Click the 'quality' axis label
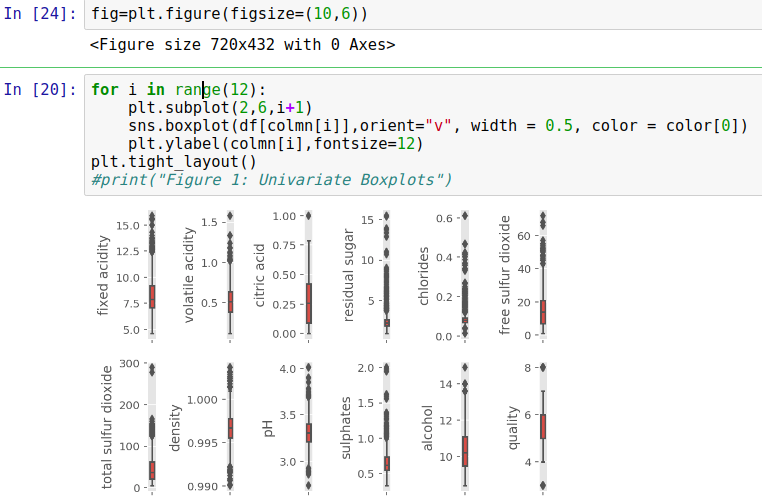The image size is (762, 504). pyautogui.click(x=513, y=428)
